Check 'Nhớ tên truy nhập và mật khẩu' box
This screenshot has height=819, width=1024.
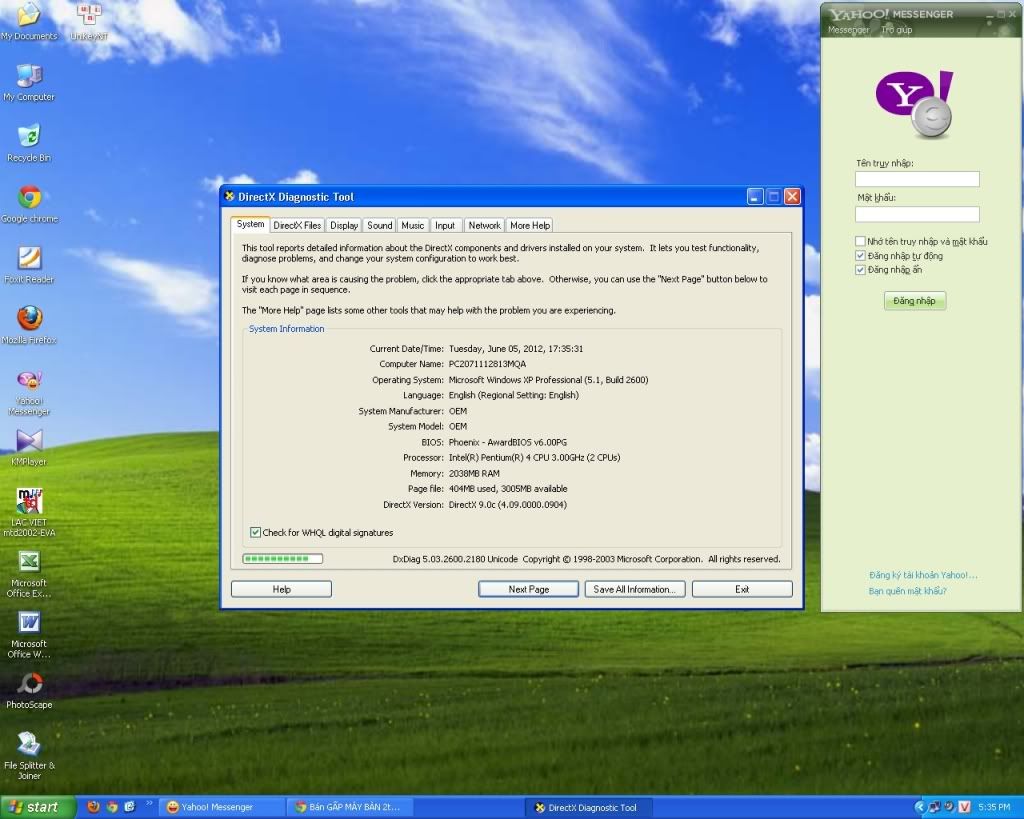click(x=860, y=241)
